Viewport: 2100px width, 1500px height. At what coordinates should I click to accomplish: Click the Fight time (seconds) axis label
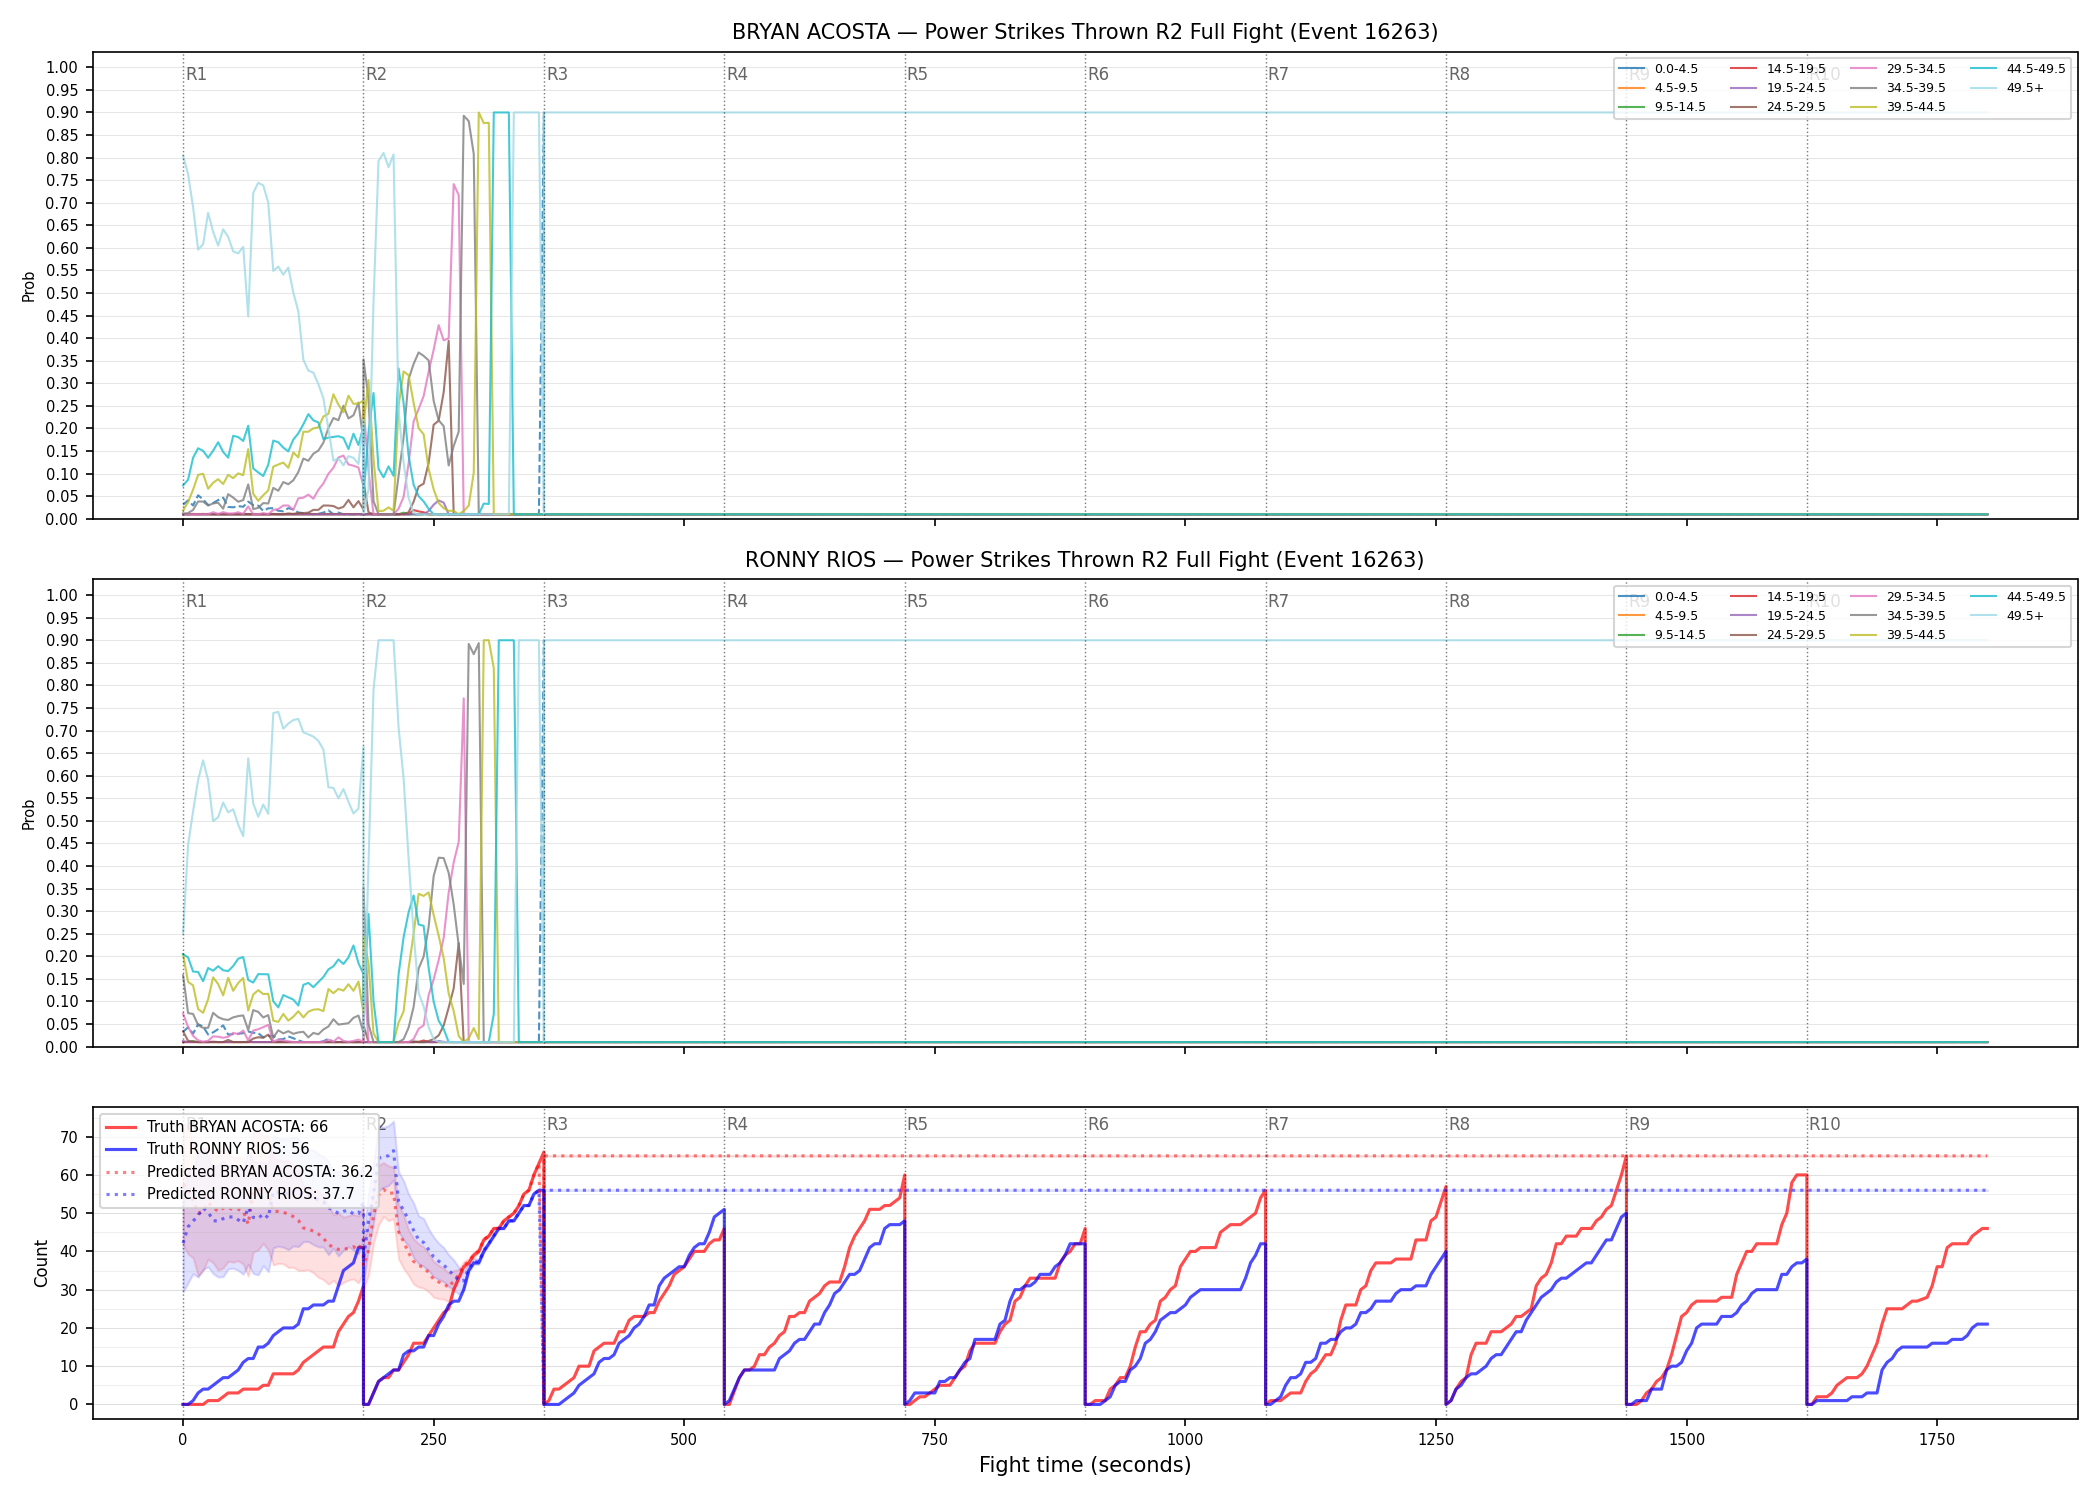[x=1085, y=1465]
